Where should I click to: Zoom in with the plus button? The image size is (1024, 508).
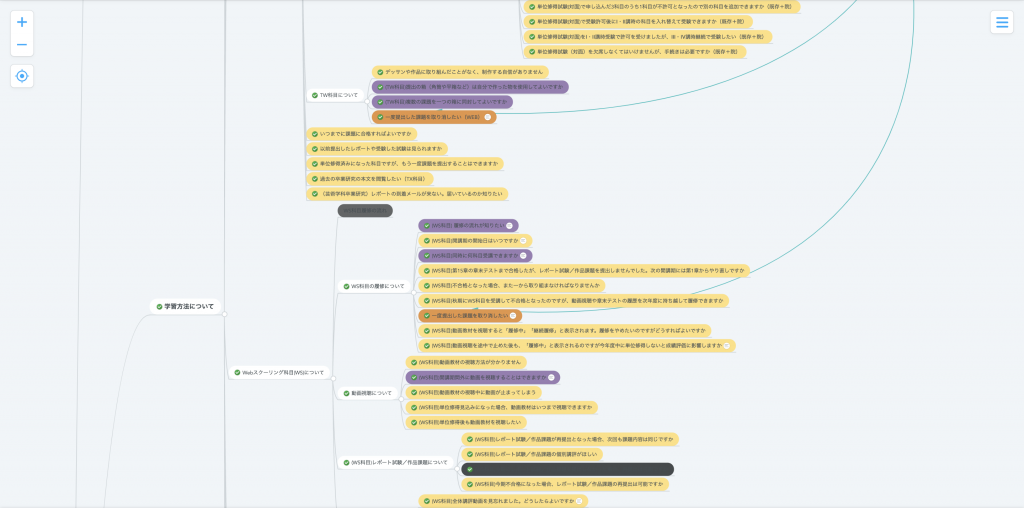point(22,22)
